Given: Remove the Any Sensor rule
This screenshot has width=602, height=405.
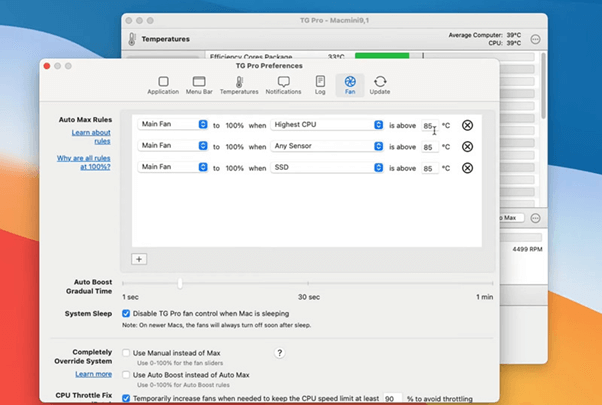Looking at the screenshot, I should click(467, 147).
